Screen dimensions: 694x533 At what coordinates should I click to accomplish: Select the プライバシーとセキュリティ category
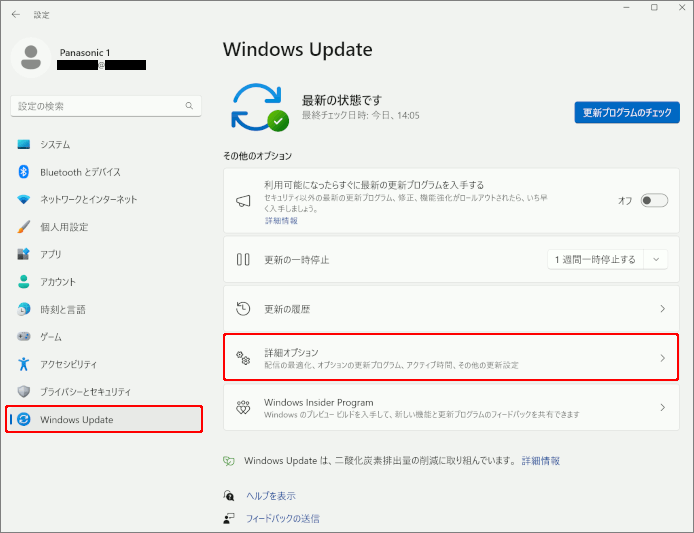click(x=105, y=391)
